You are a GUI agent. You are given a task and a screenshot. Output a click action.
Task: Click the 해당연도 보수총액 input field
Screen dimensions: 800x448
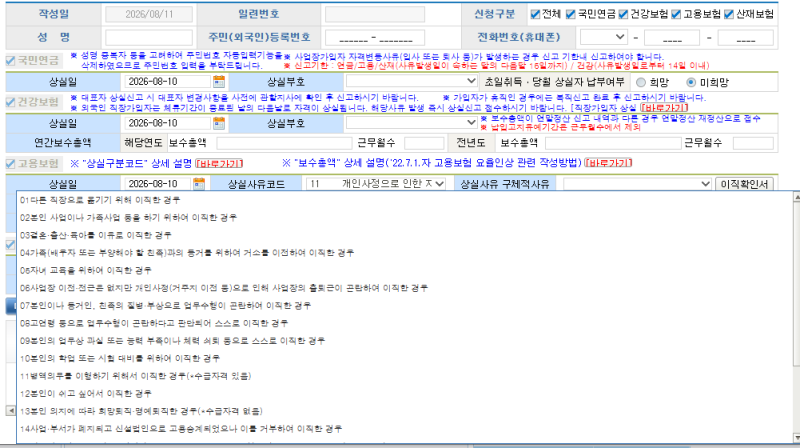(284, 143)
